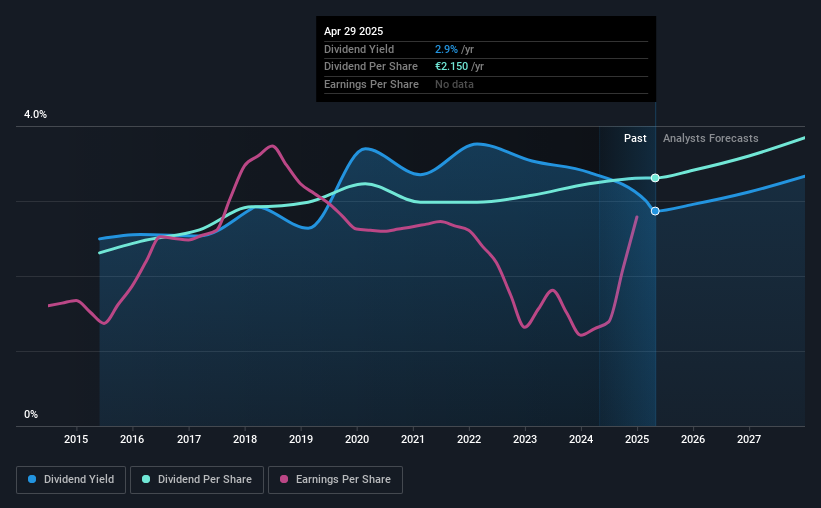Click the 2.9% dividend yield tooltip value

[446, 49]
